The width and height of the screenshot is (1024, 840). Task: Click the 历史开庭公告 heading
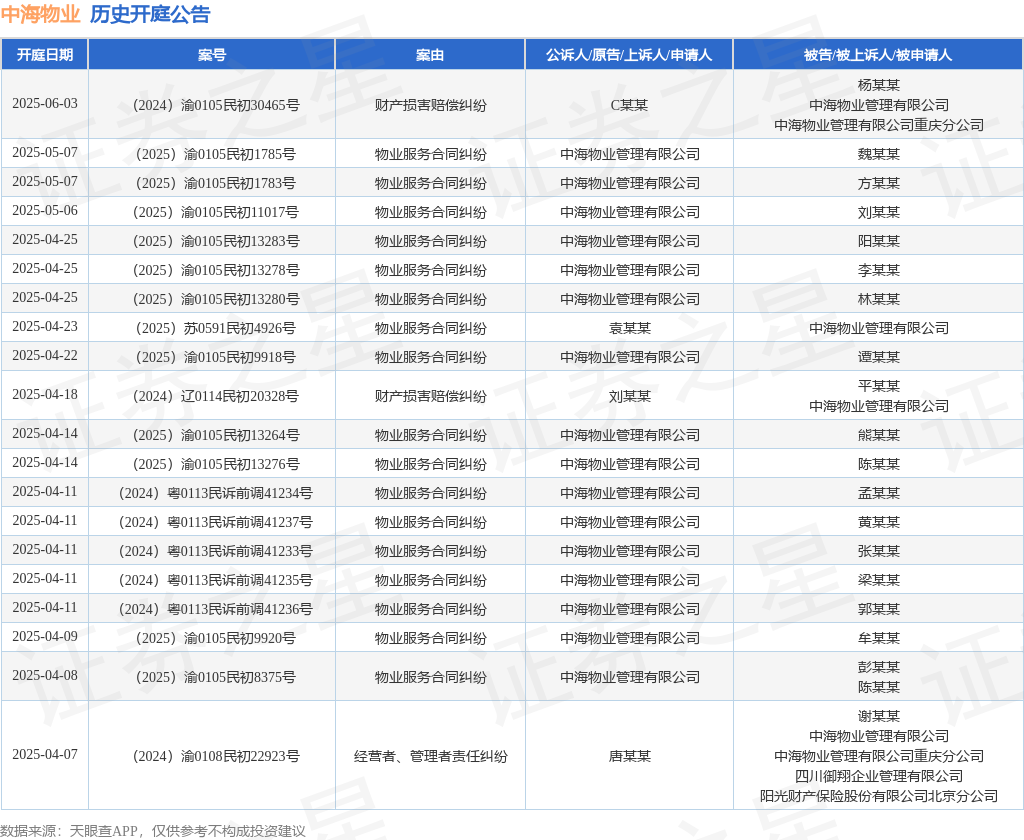150,14
